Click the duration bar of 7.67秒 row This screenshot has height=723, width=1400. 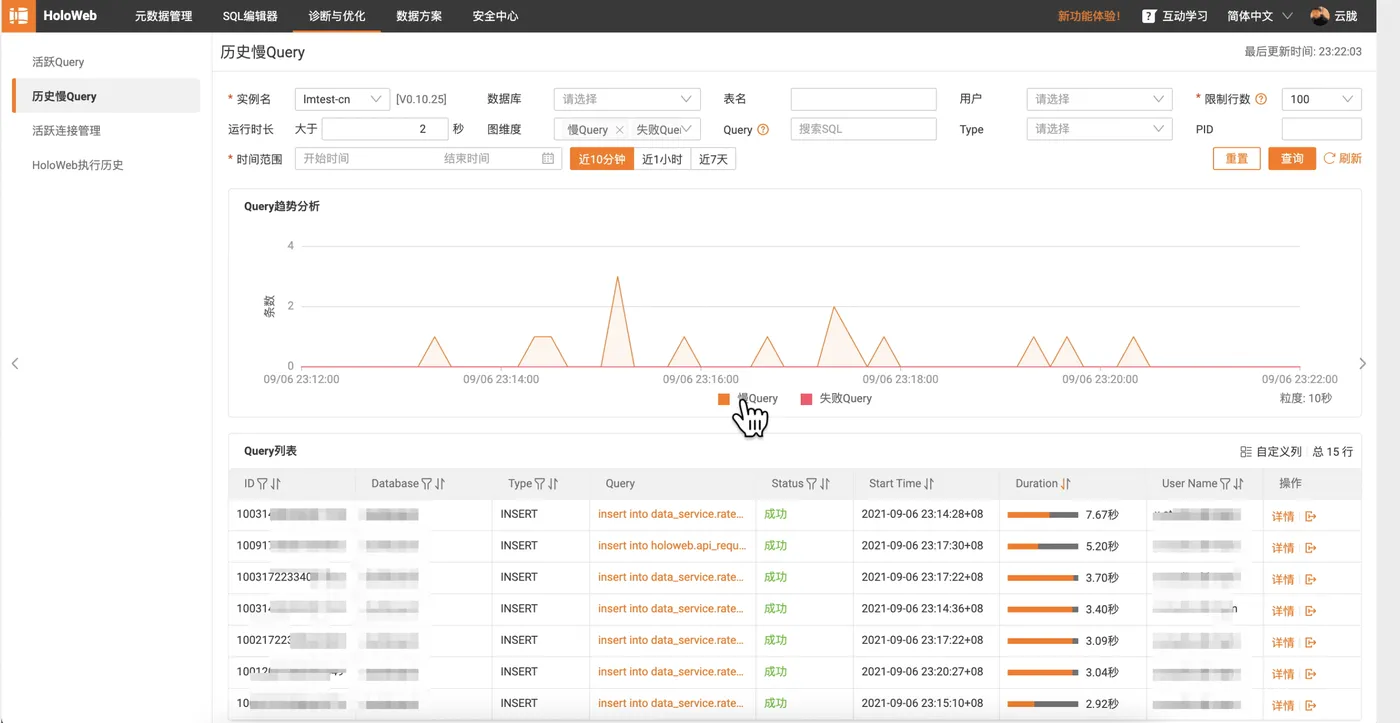coord(1043,515)
